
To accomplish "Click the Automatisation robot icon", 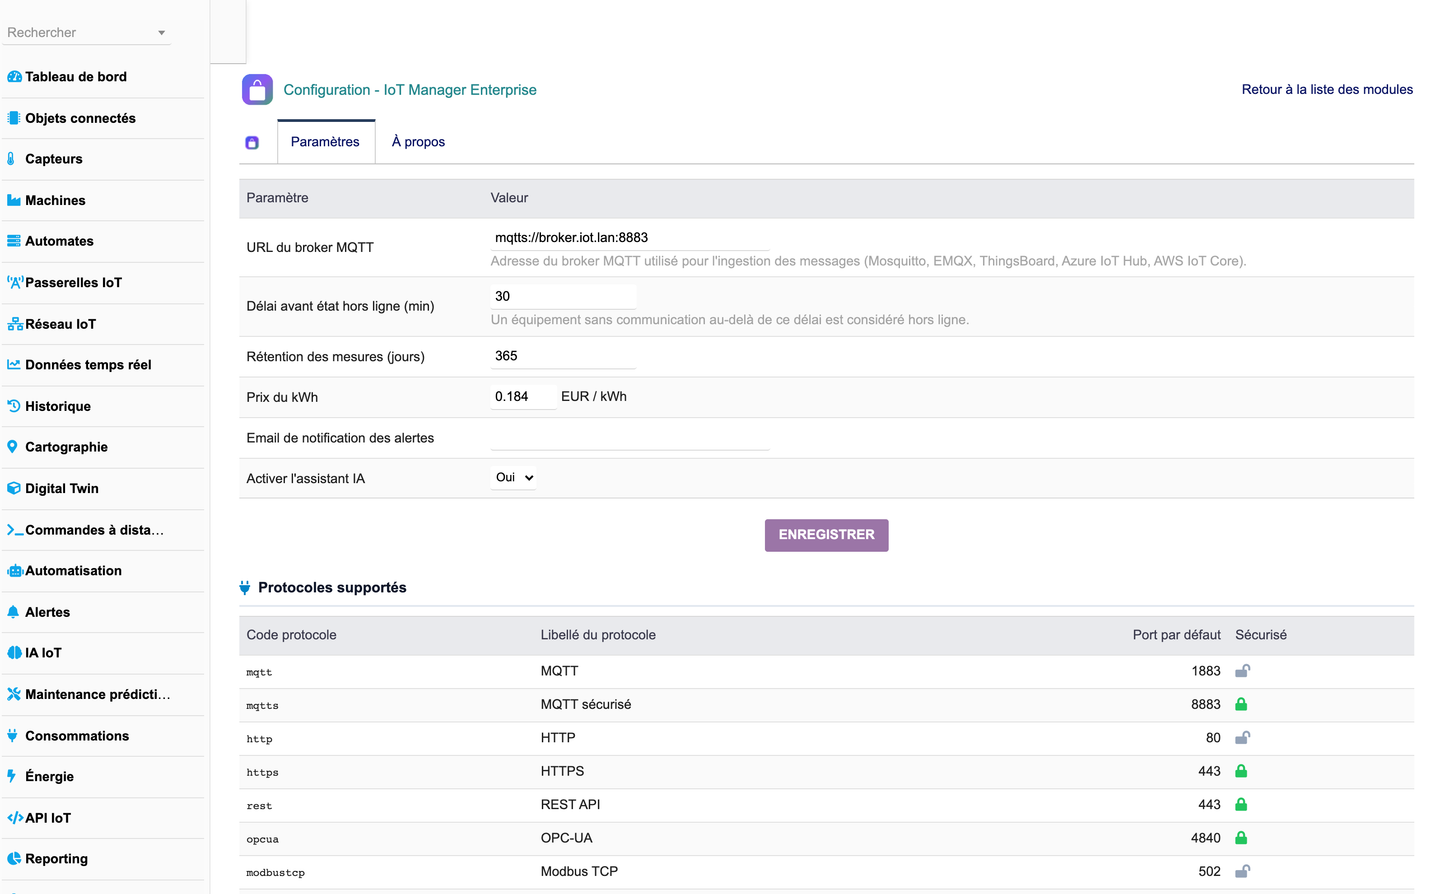I will 15,571.
